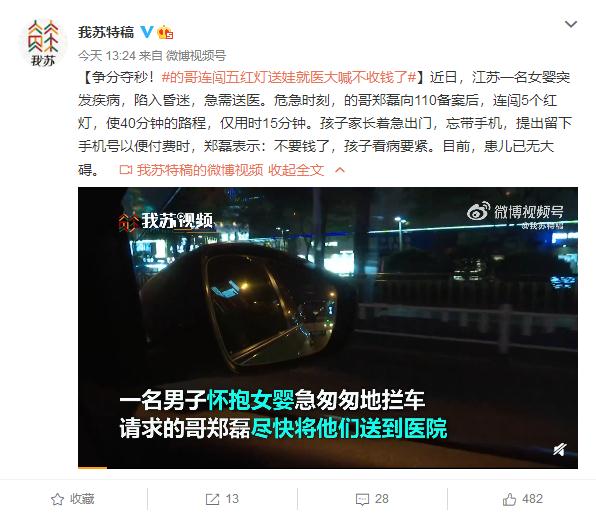This screenshot has width=596, height=516.
Task: Open the 我苏特稿 profile avatar
Action: click(x=43, y=42)
